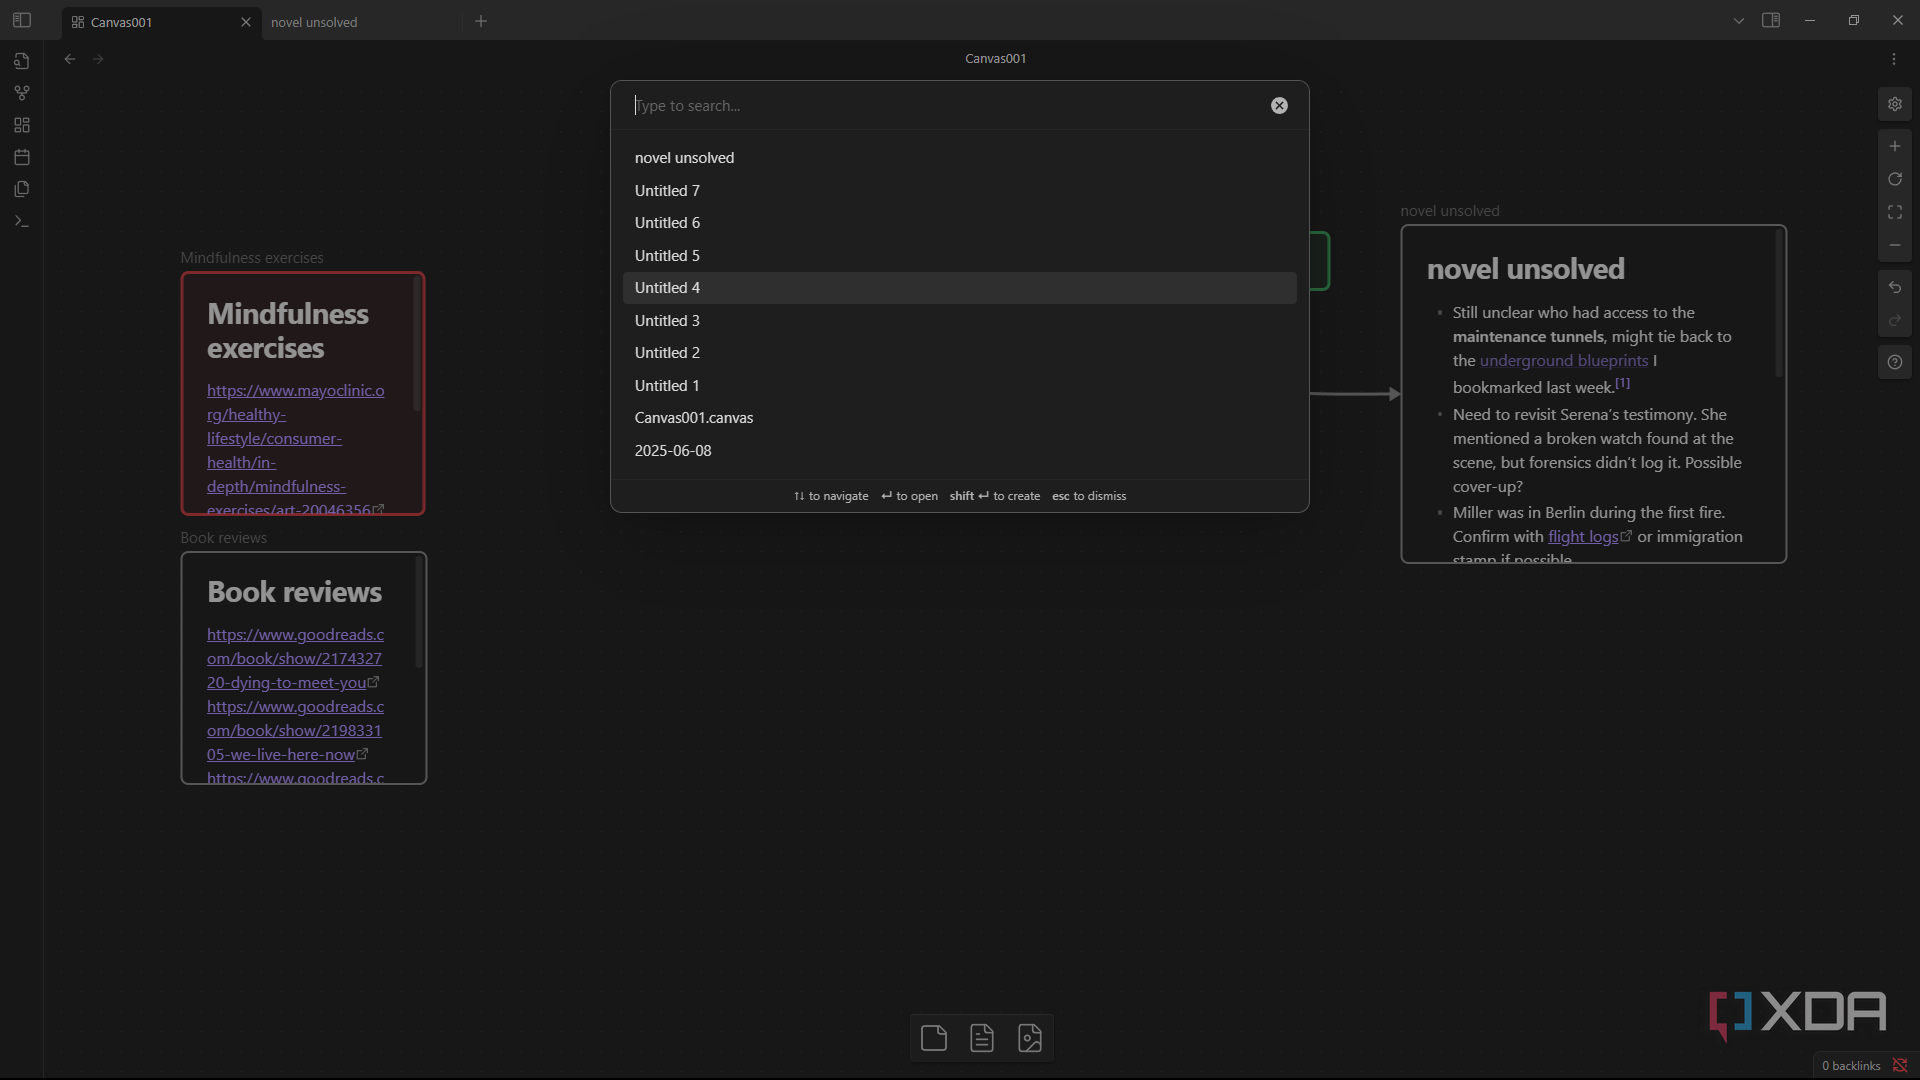Redo canvas action icon

[1895, 320]
